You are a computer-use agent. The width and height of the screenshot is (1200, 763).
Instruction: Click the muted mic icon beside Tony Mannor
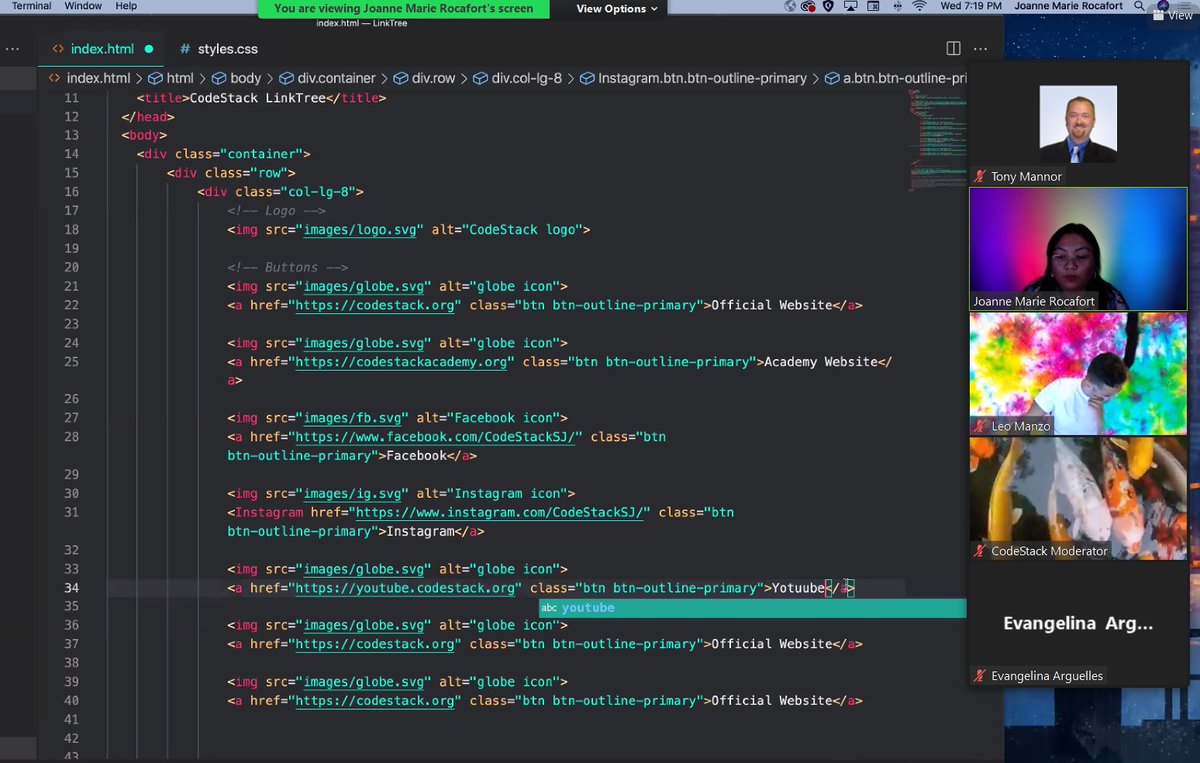click(980, 176)
